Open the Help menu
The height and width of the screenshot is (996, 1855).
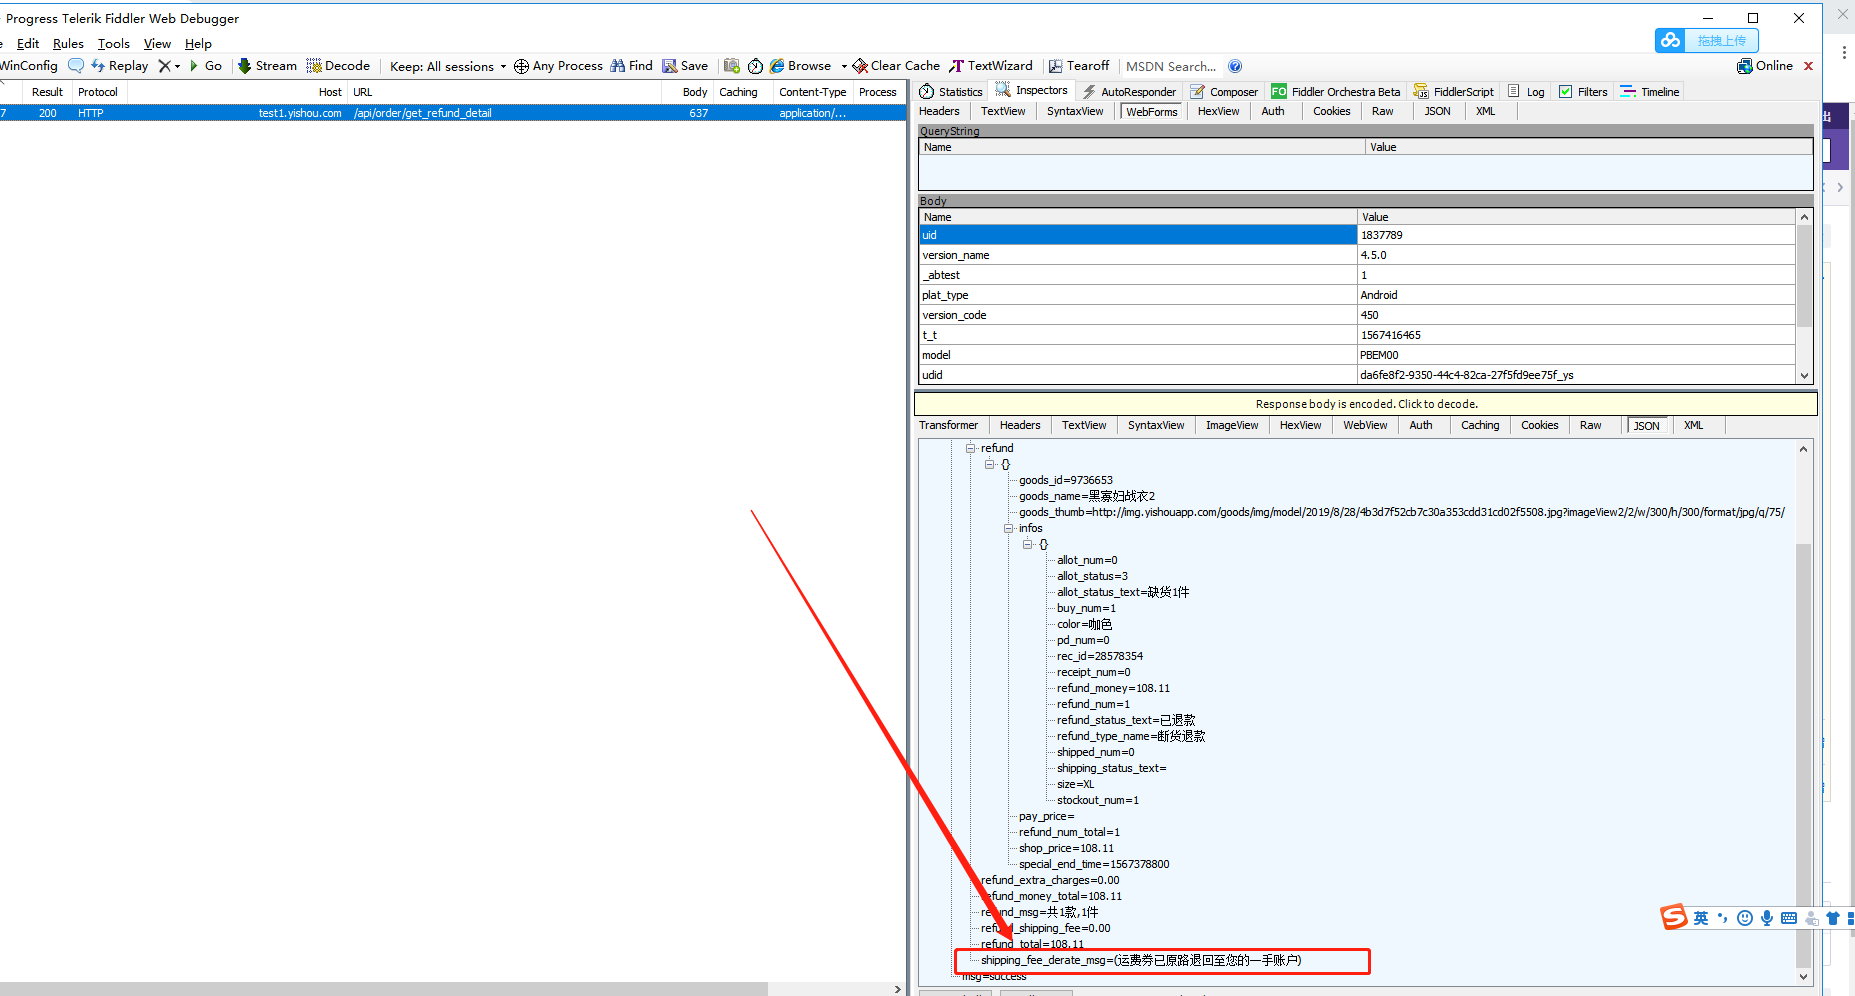pyautogui.click(x=198, y=44)
